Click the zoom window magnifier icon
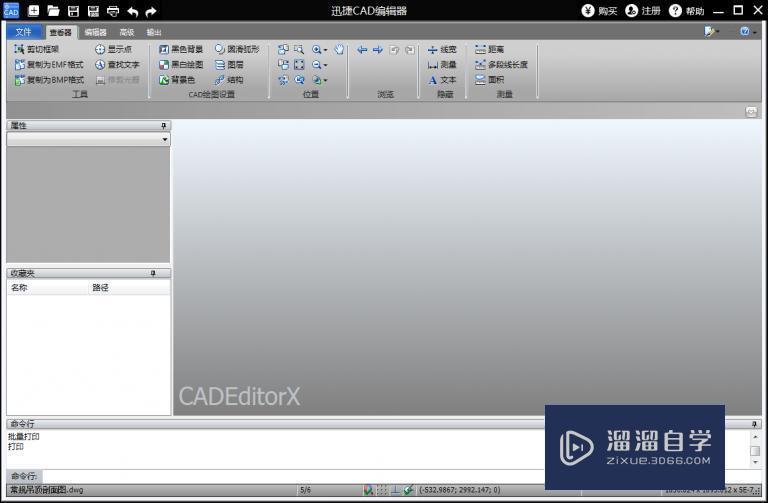This screenshot has height=503, width=768. 299,49
